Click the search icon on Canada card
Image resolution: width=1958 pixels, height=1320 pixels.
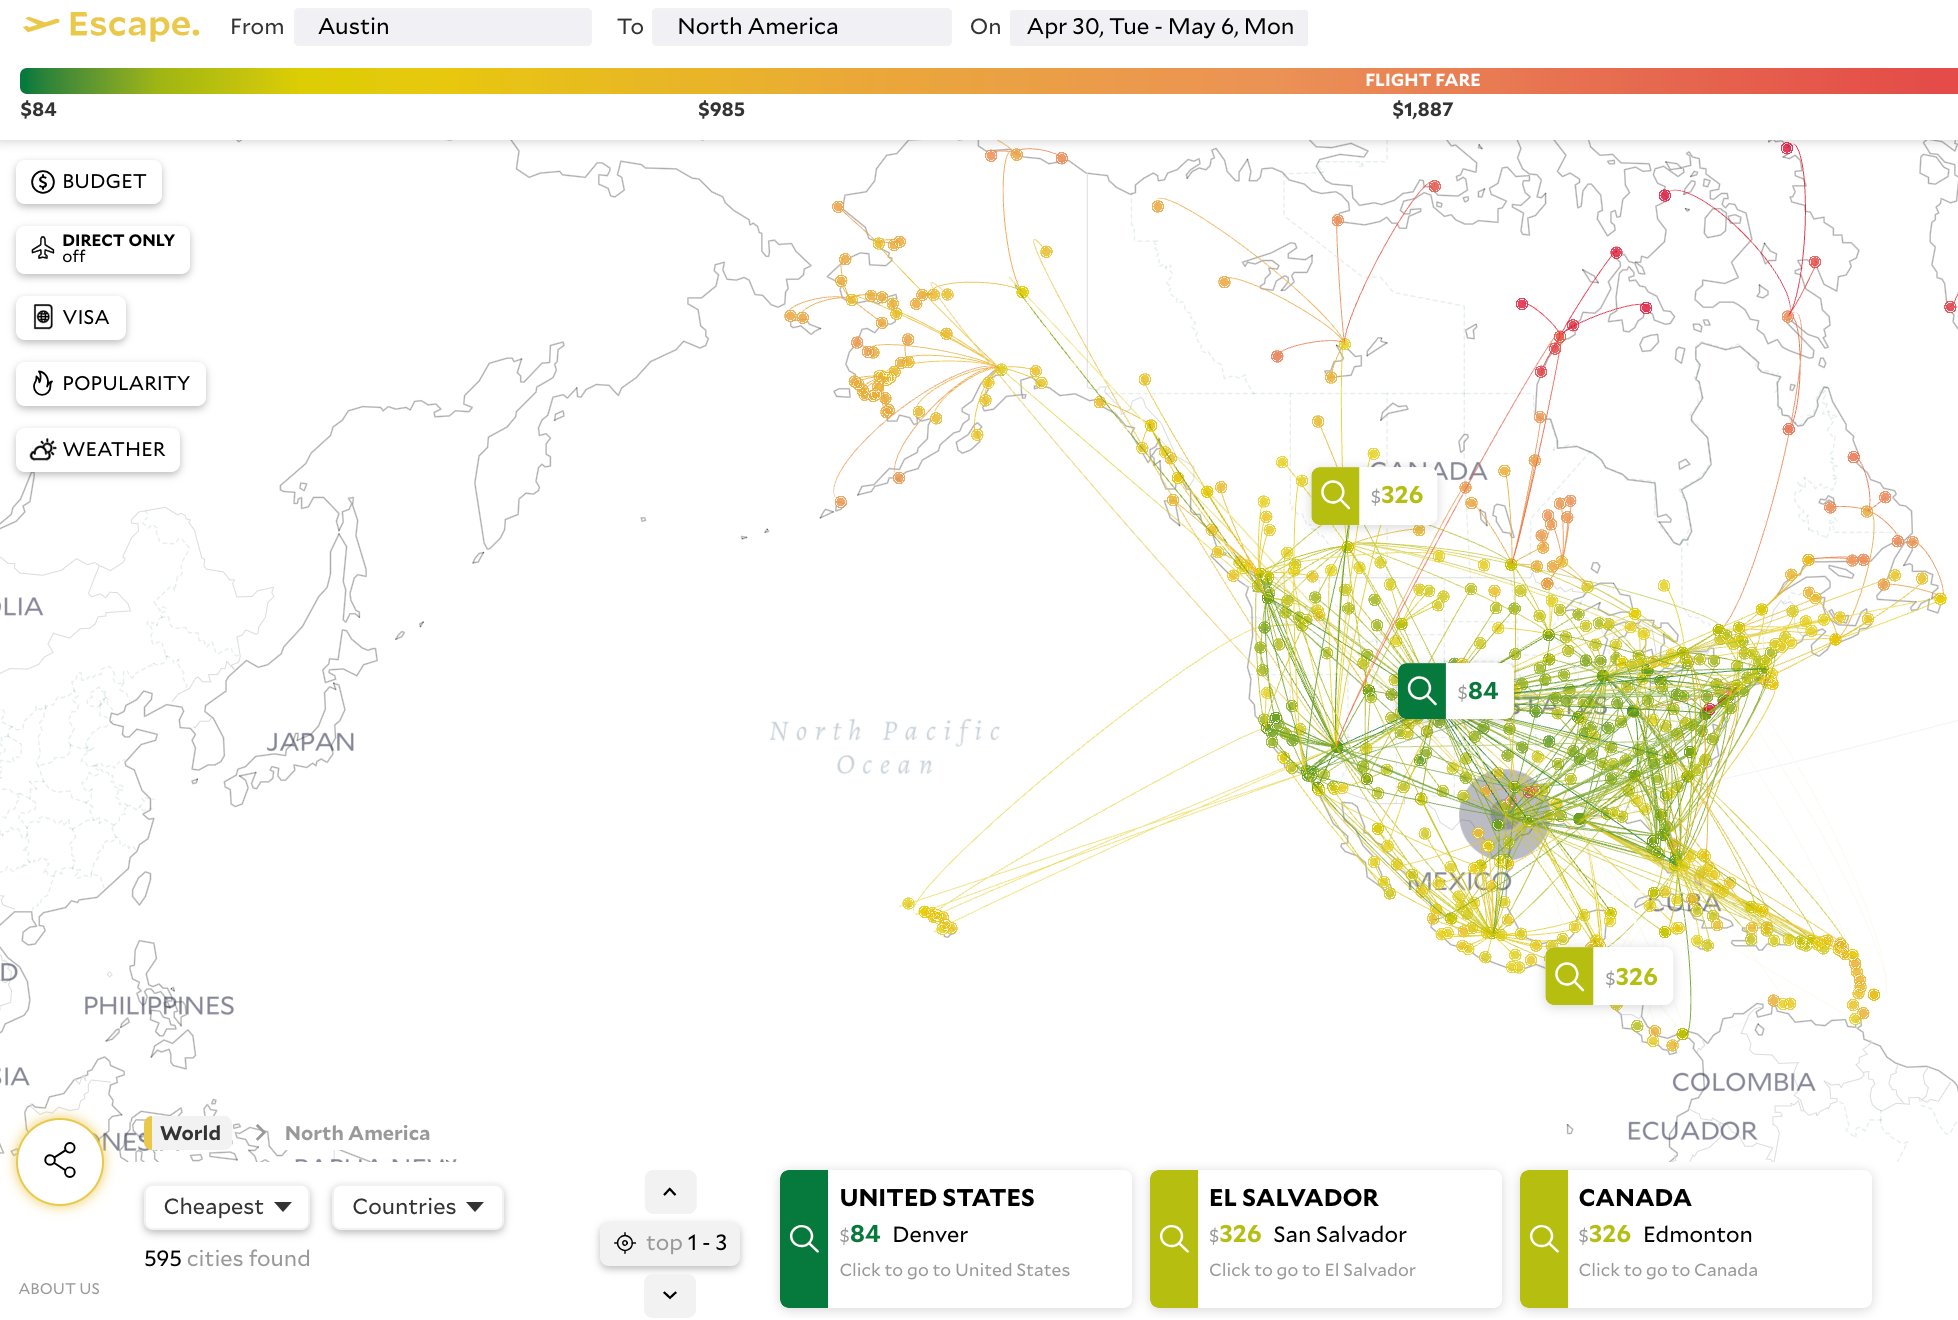point(1544,1239)
